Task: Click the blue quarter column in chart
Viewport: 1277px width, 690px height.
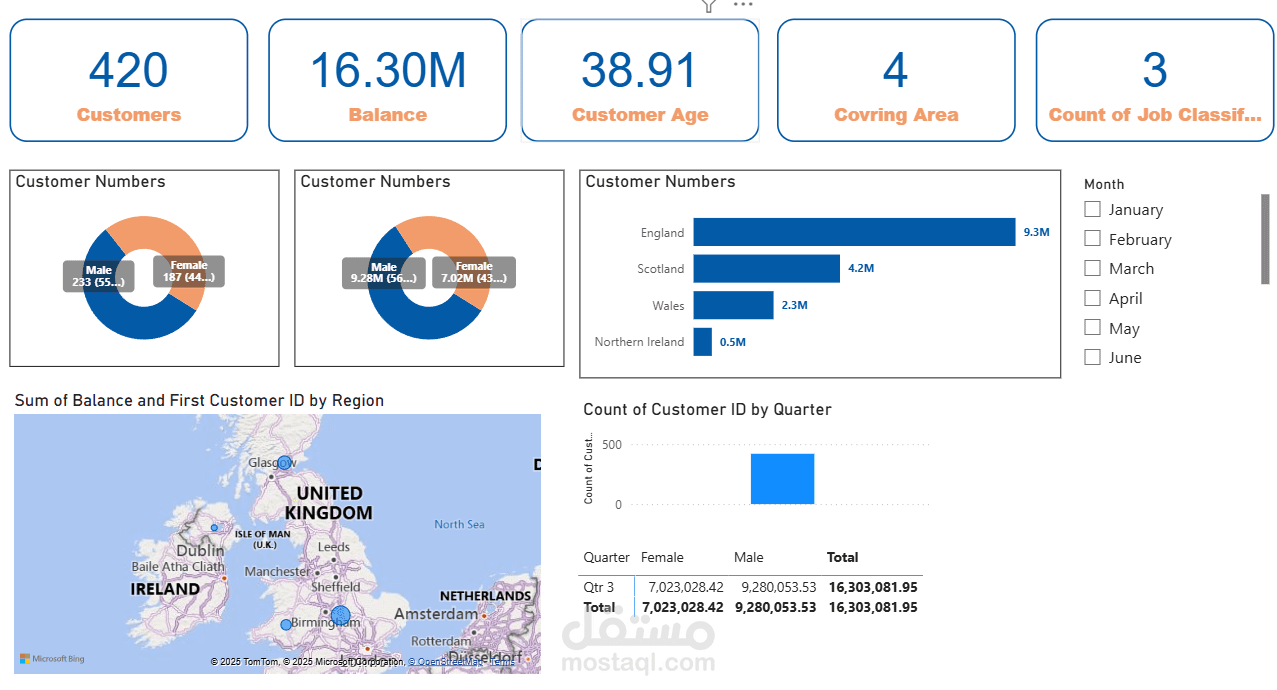Action: [x=783, y=479]
